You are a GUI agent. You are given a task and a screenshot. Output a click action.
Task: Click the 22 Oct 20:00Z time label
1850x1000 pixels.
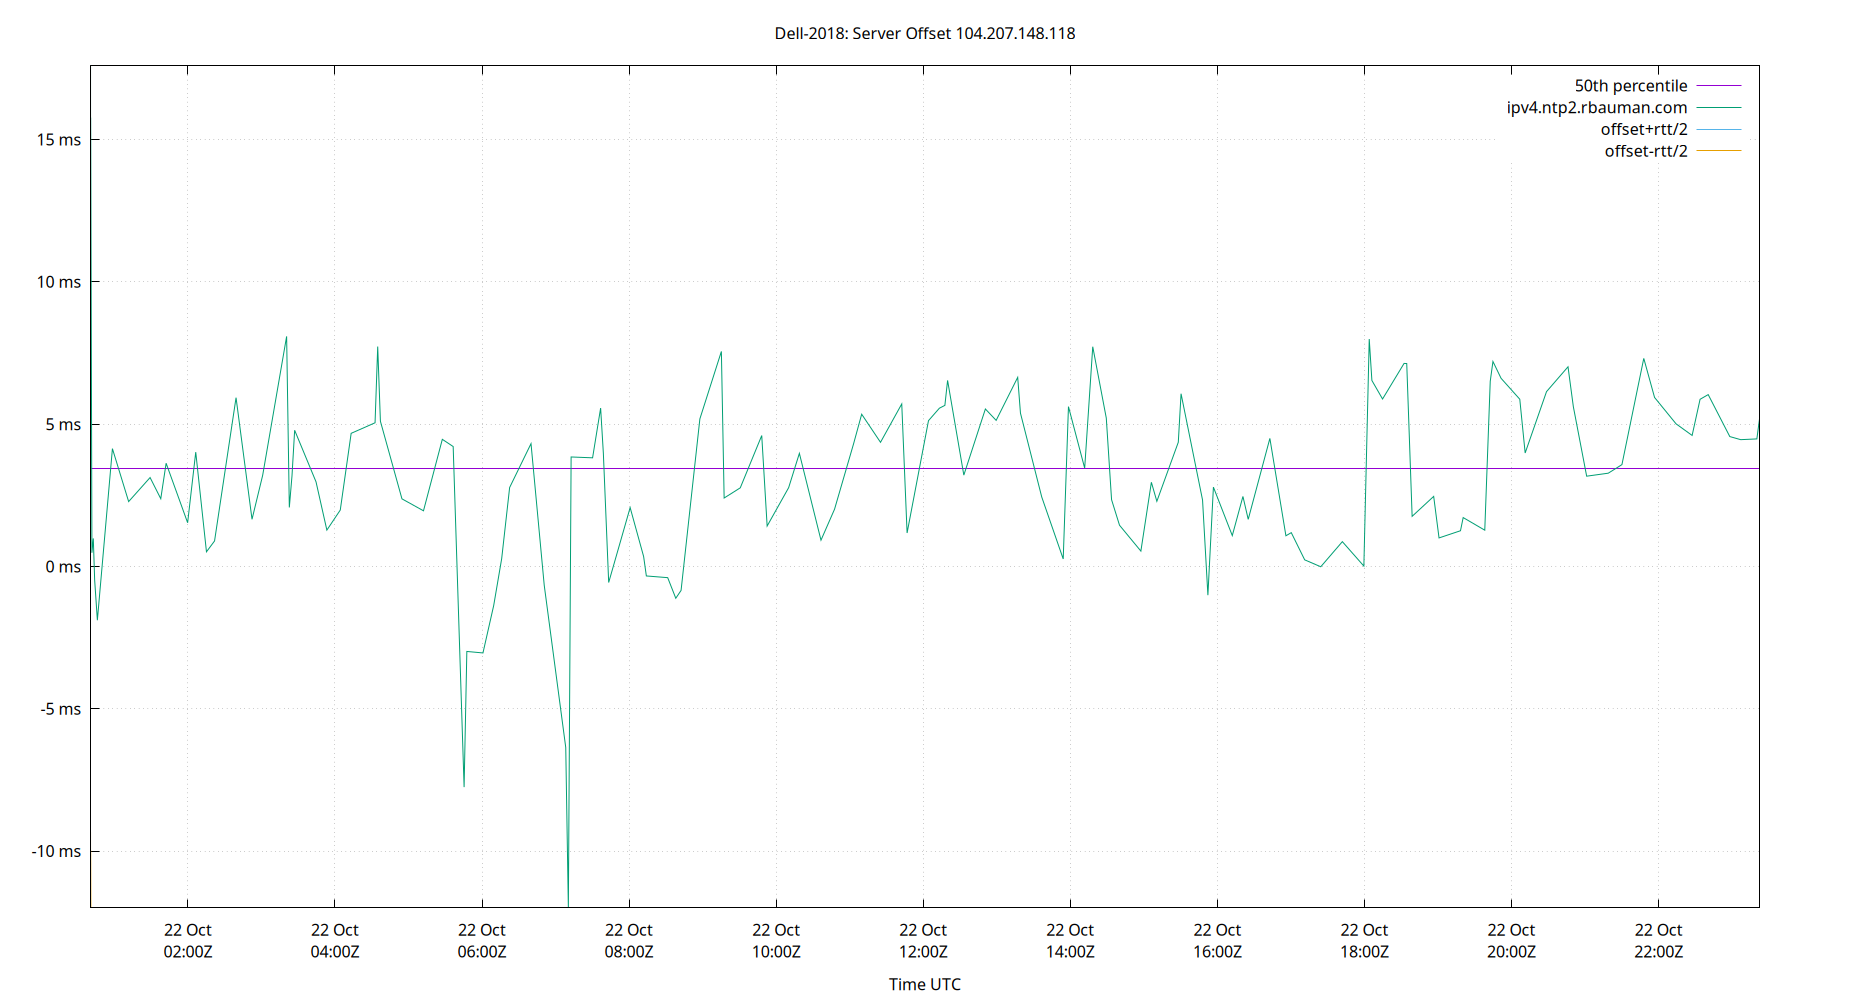coord(1511,941)
